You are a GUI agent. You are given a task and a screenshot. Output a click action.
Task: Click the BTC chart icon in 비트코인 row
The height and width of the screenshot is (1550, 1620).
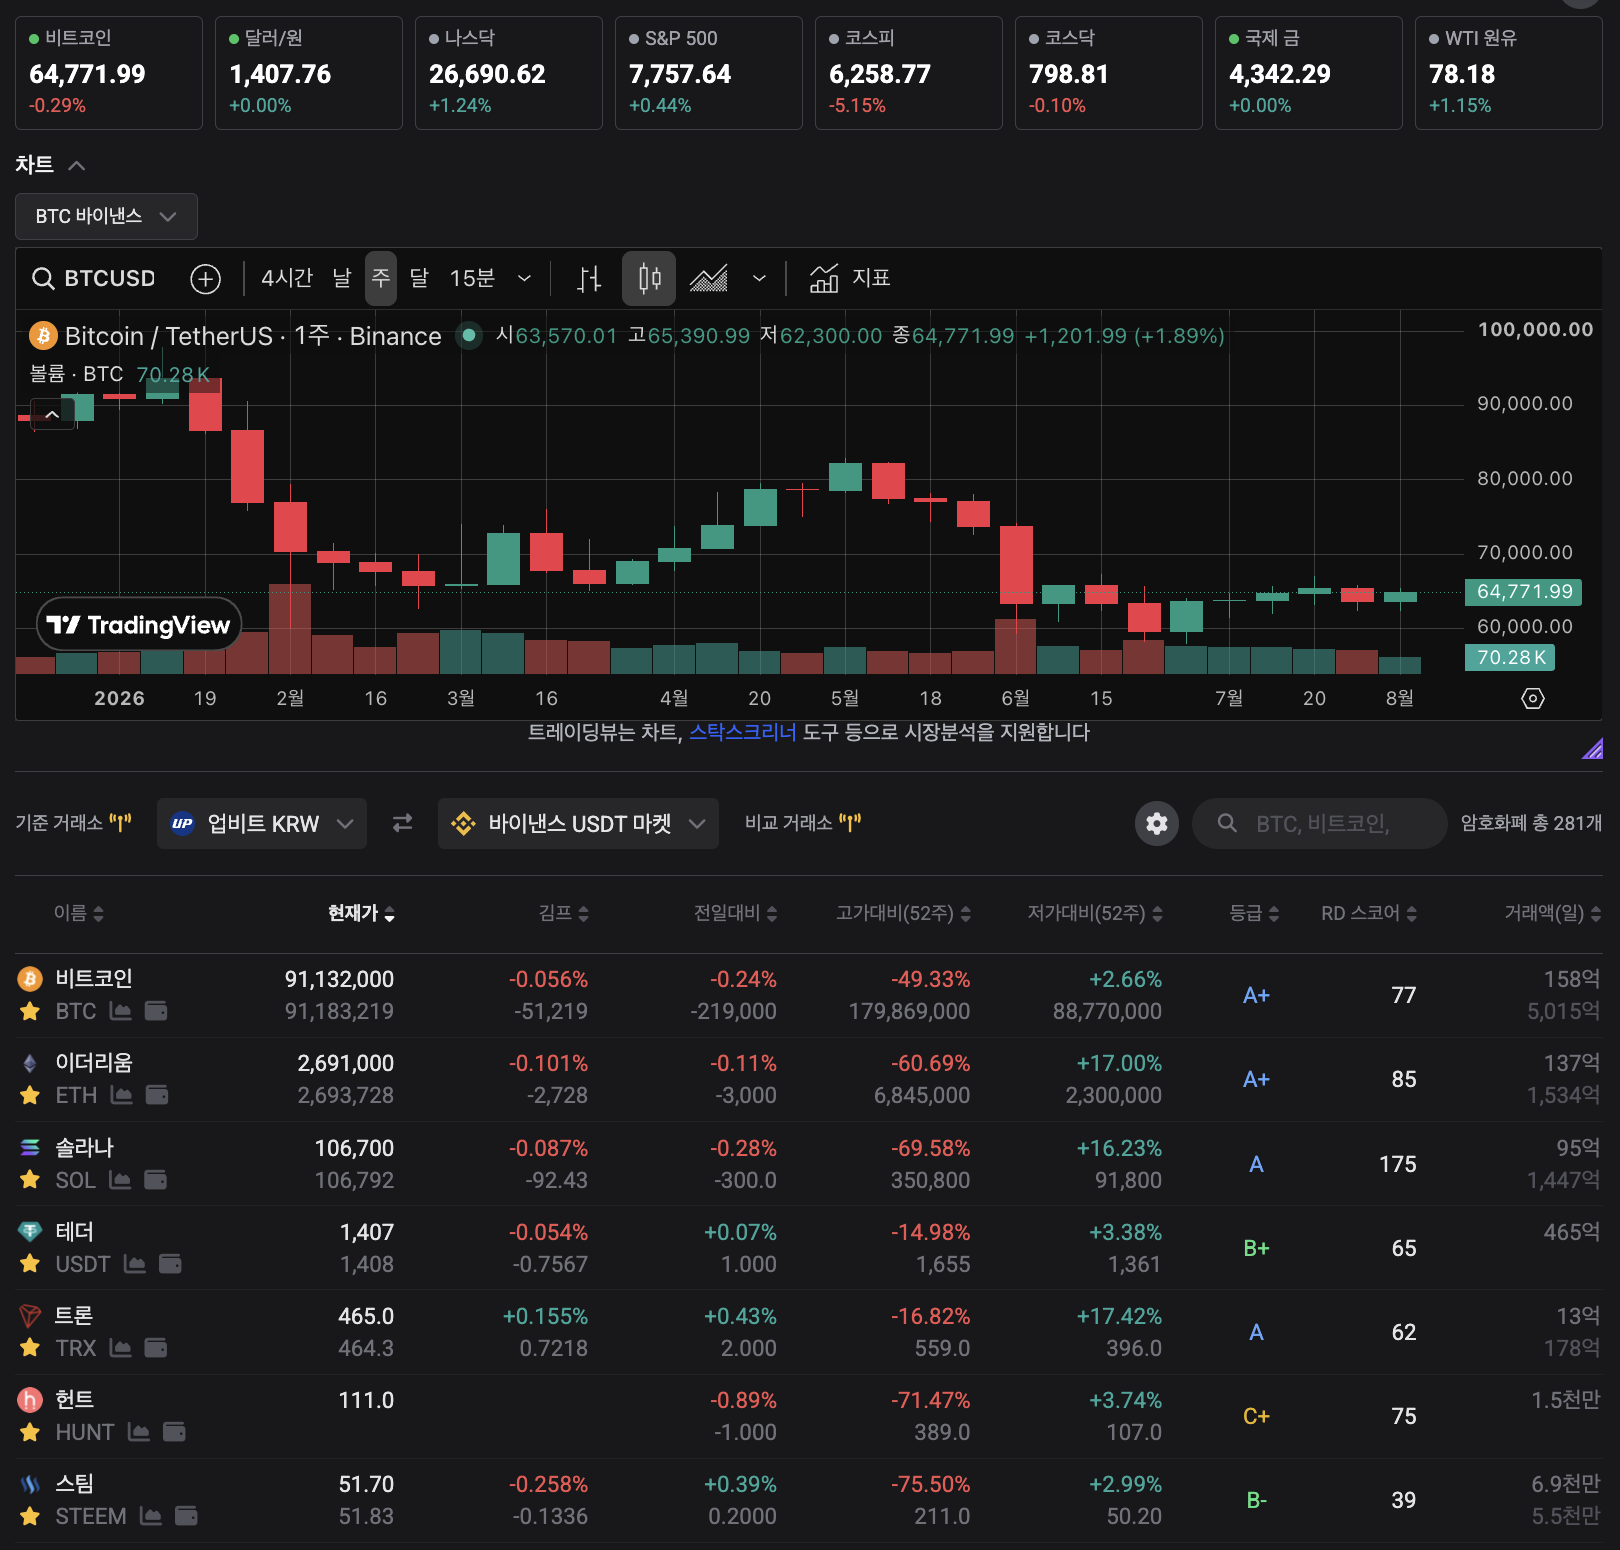pos(120,1011)
